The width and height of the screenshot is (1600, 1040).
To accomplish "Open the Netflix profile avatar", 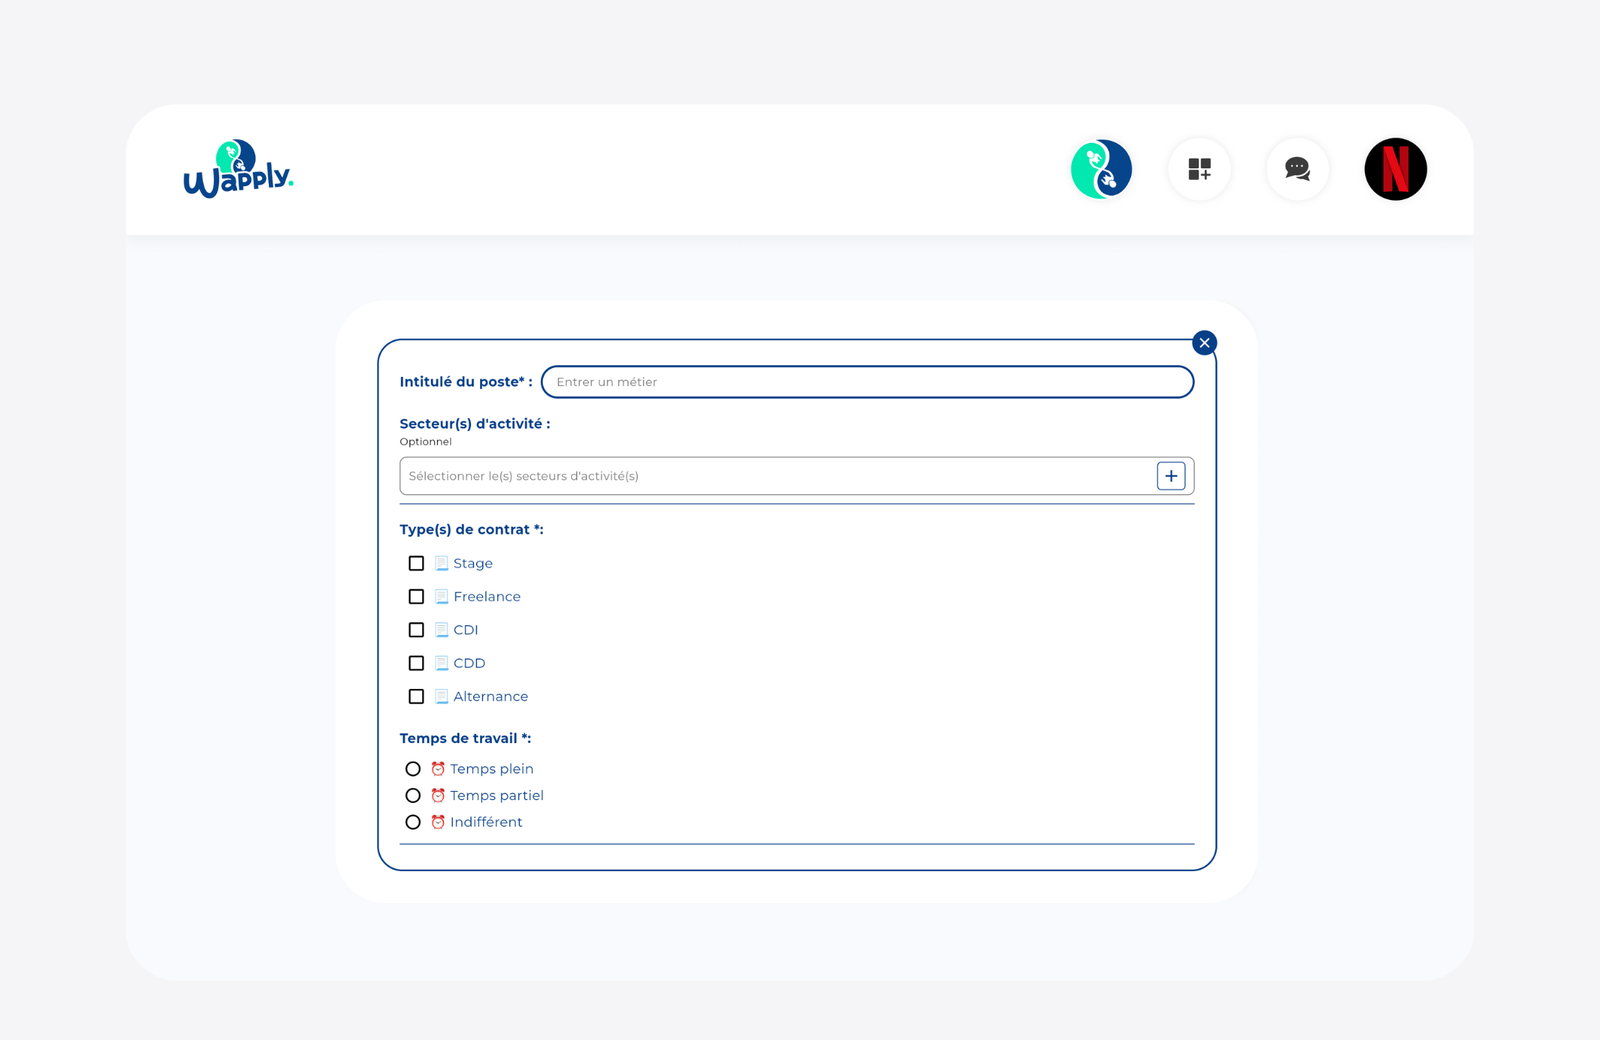I will 1395,169.
